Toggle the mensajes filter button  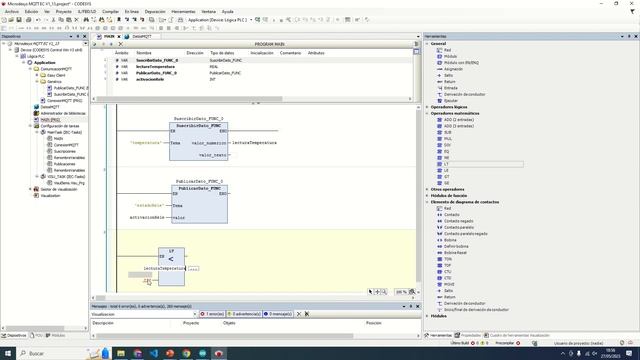click(x=278, y=314)
